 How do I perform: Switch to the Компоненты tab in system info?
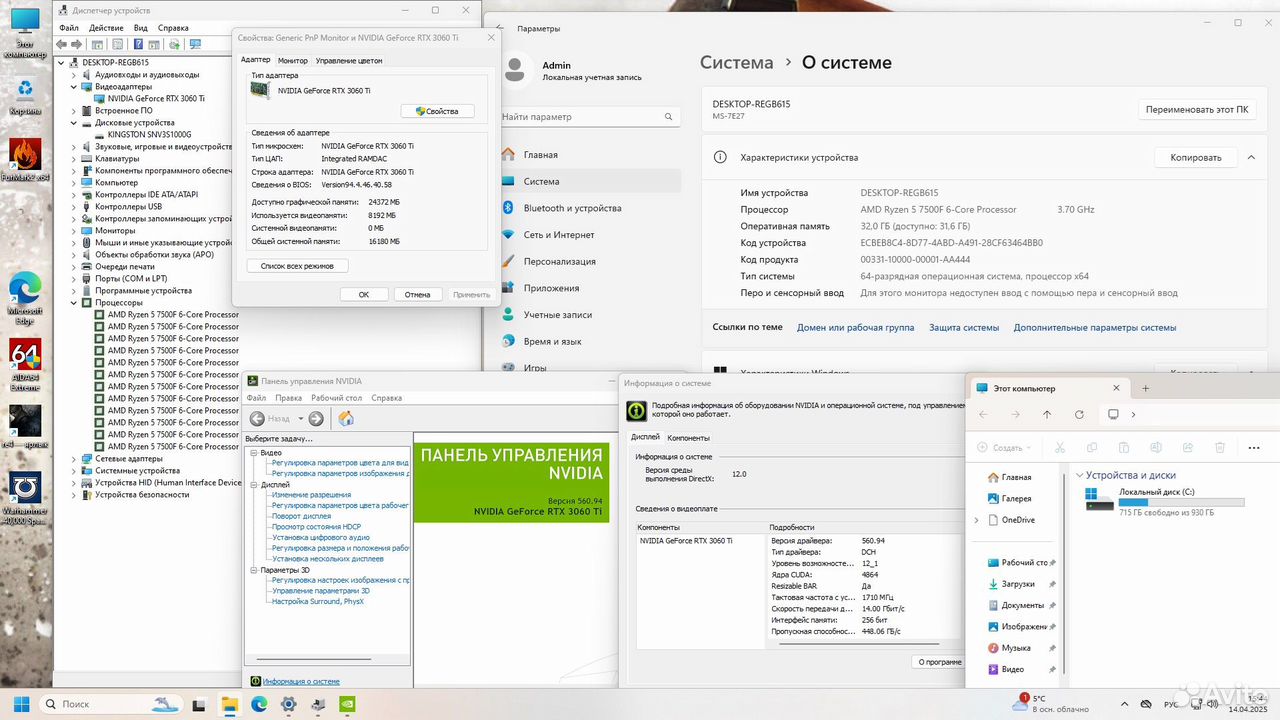coord(689,438)
